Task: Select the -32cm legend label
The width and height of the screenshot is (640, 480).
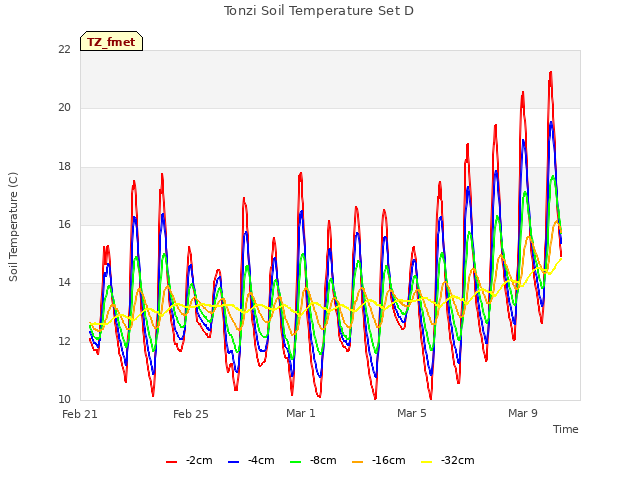Action: coord(458,460)
